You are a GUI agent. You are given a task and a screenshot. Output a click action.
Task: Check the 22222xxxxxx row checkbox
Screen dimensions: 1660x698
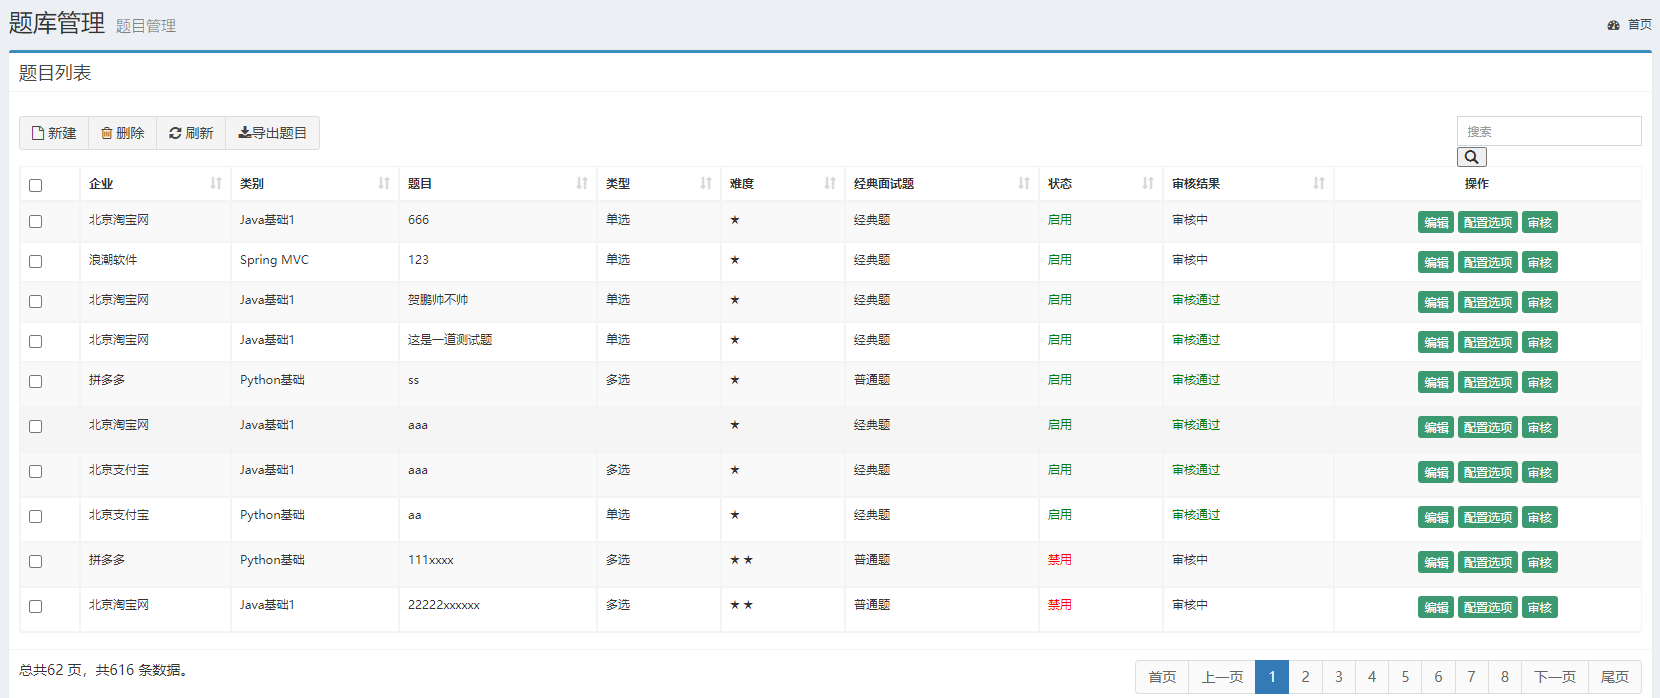(36, 606)
